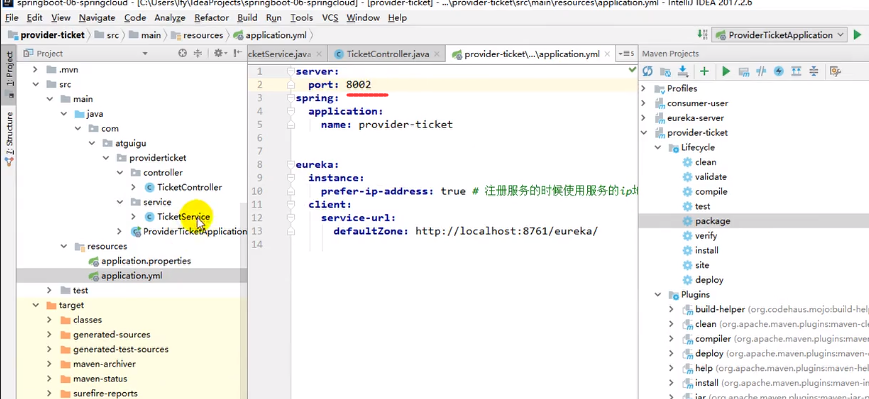The image size is (869, 399).
Task: Expand consumer-user Maven module
Action: point(643,103)
